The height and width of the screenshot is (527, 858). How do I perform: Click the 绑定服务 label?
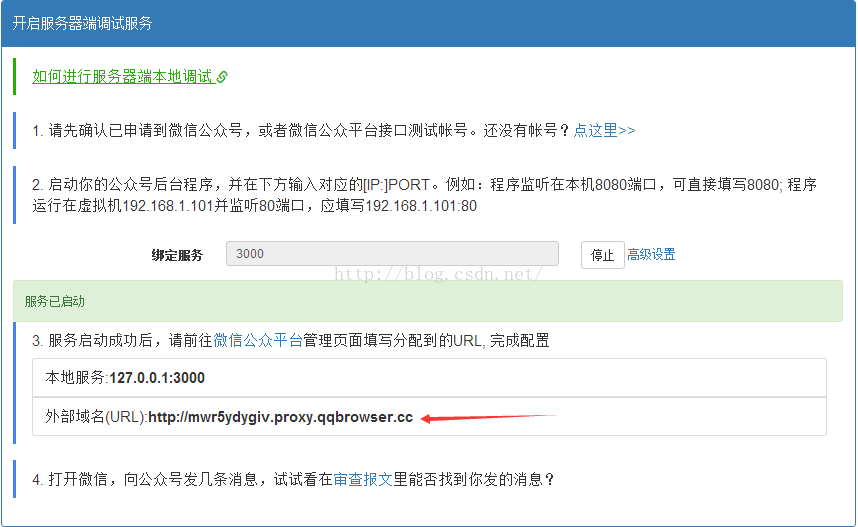coord(177,255)
